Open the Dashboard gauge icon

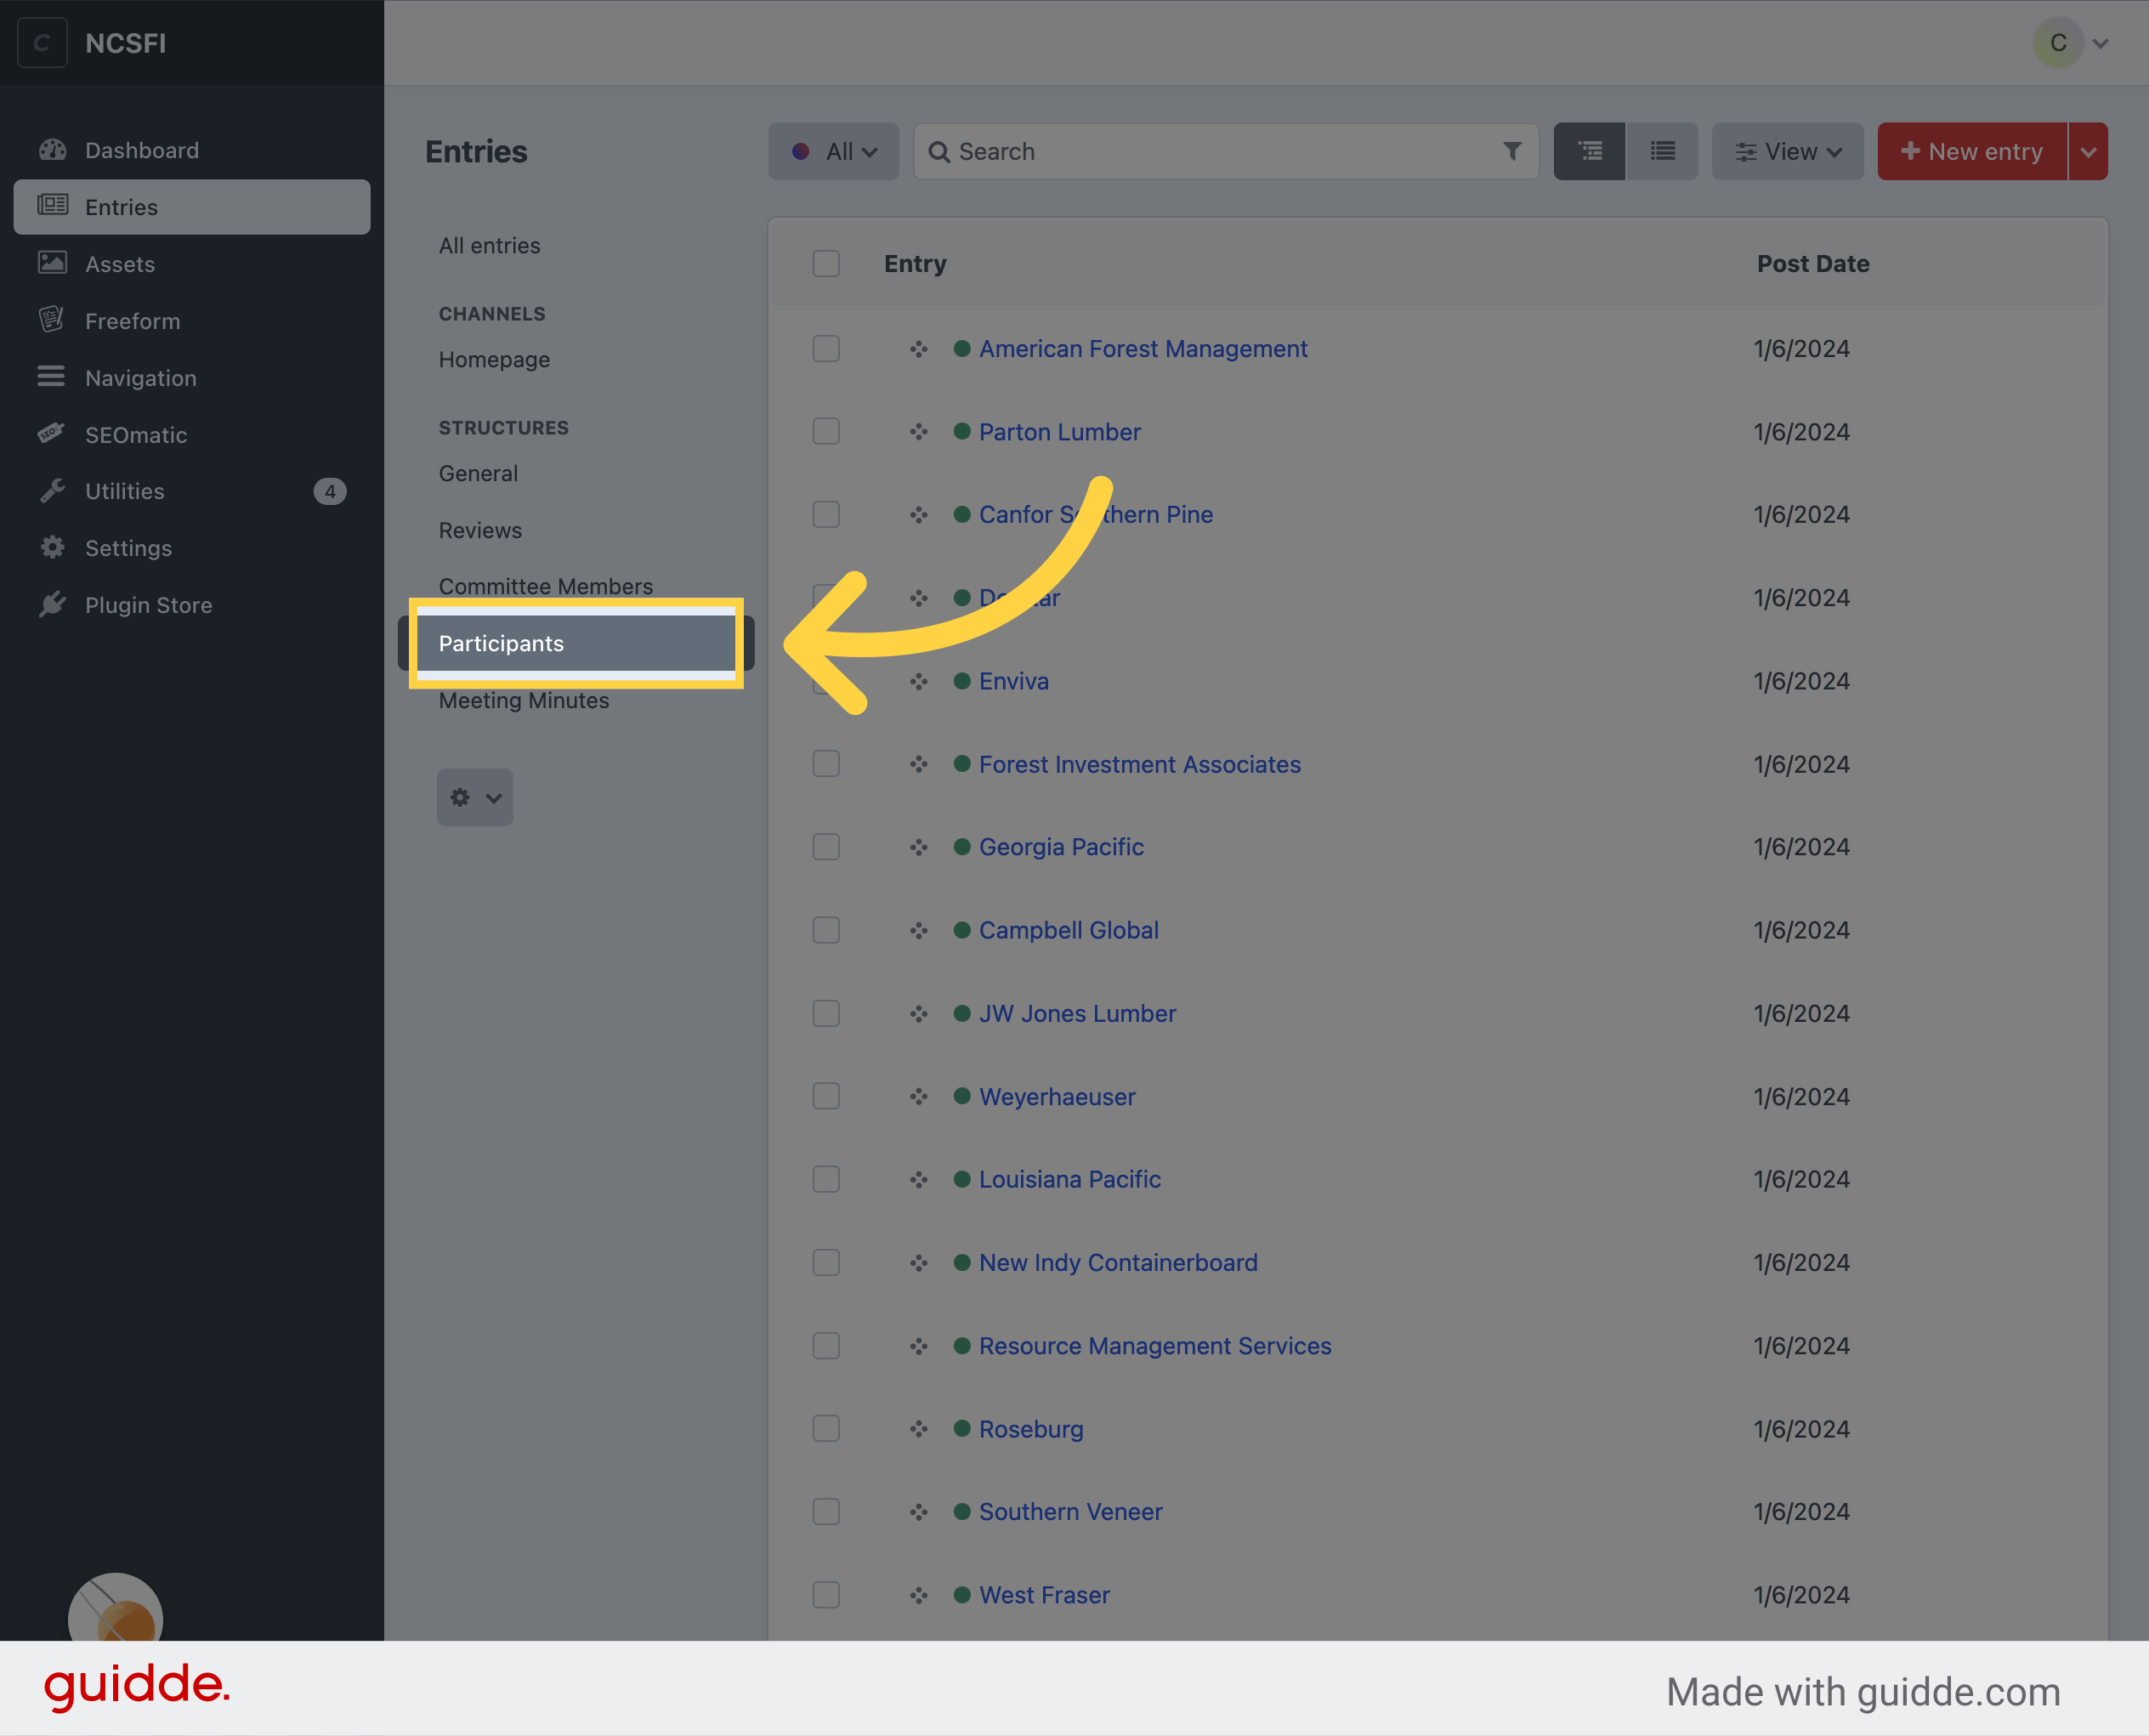[52, 150]
